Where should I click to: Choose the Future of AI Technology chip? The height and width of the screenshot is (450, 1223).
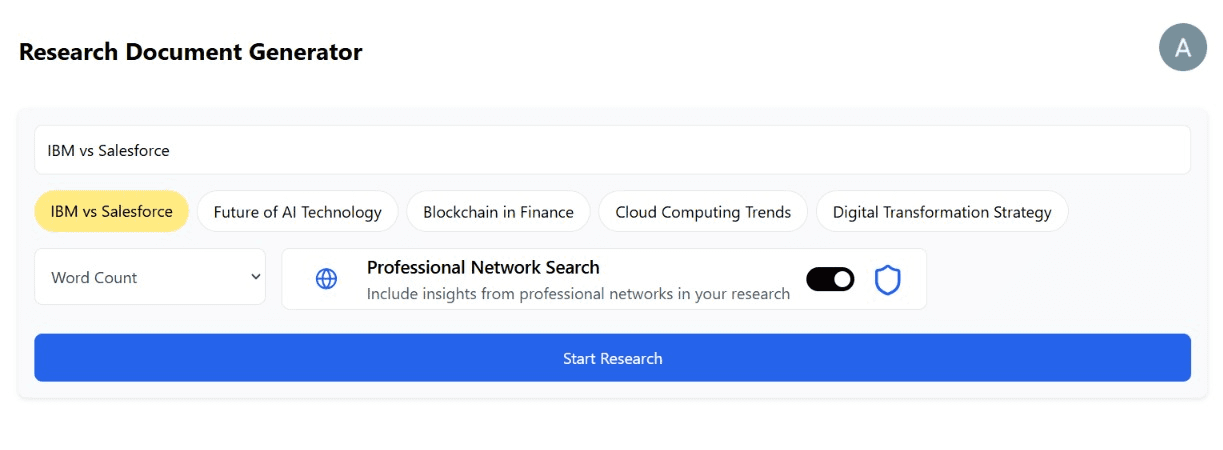pos(298,211)
